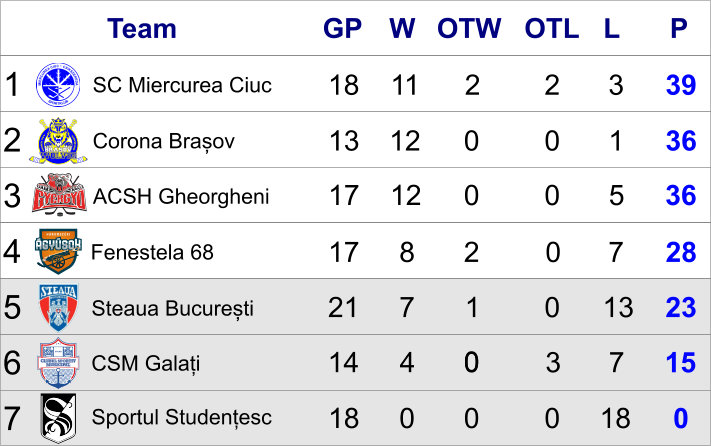
Task: Select the Sportul Studențesc black-white logo
Action: click(58, 417)
